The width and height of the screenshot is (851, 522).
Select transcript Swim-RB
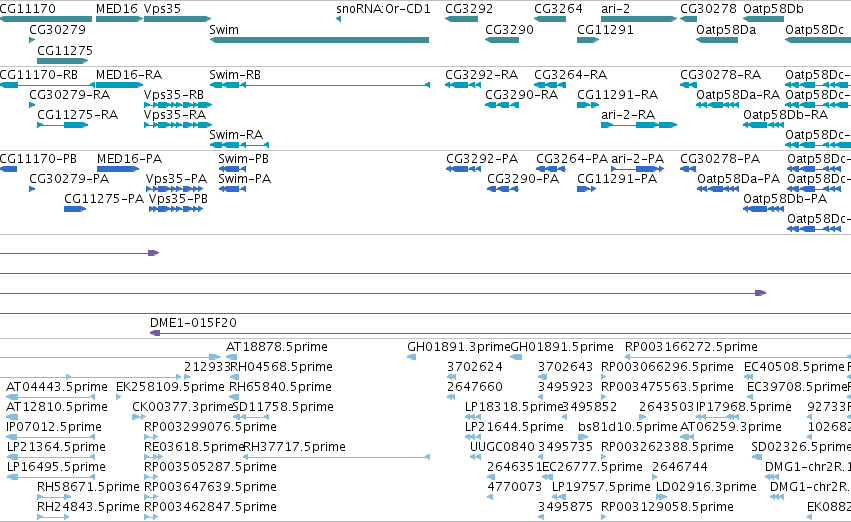pos(235,75)
